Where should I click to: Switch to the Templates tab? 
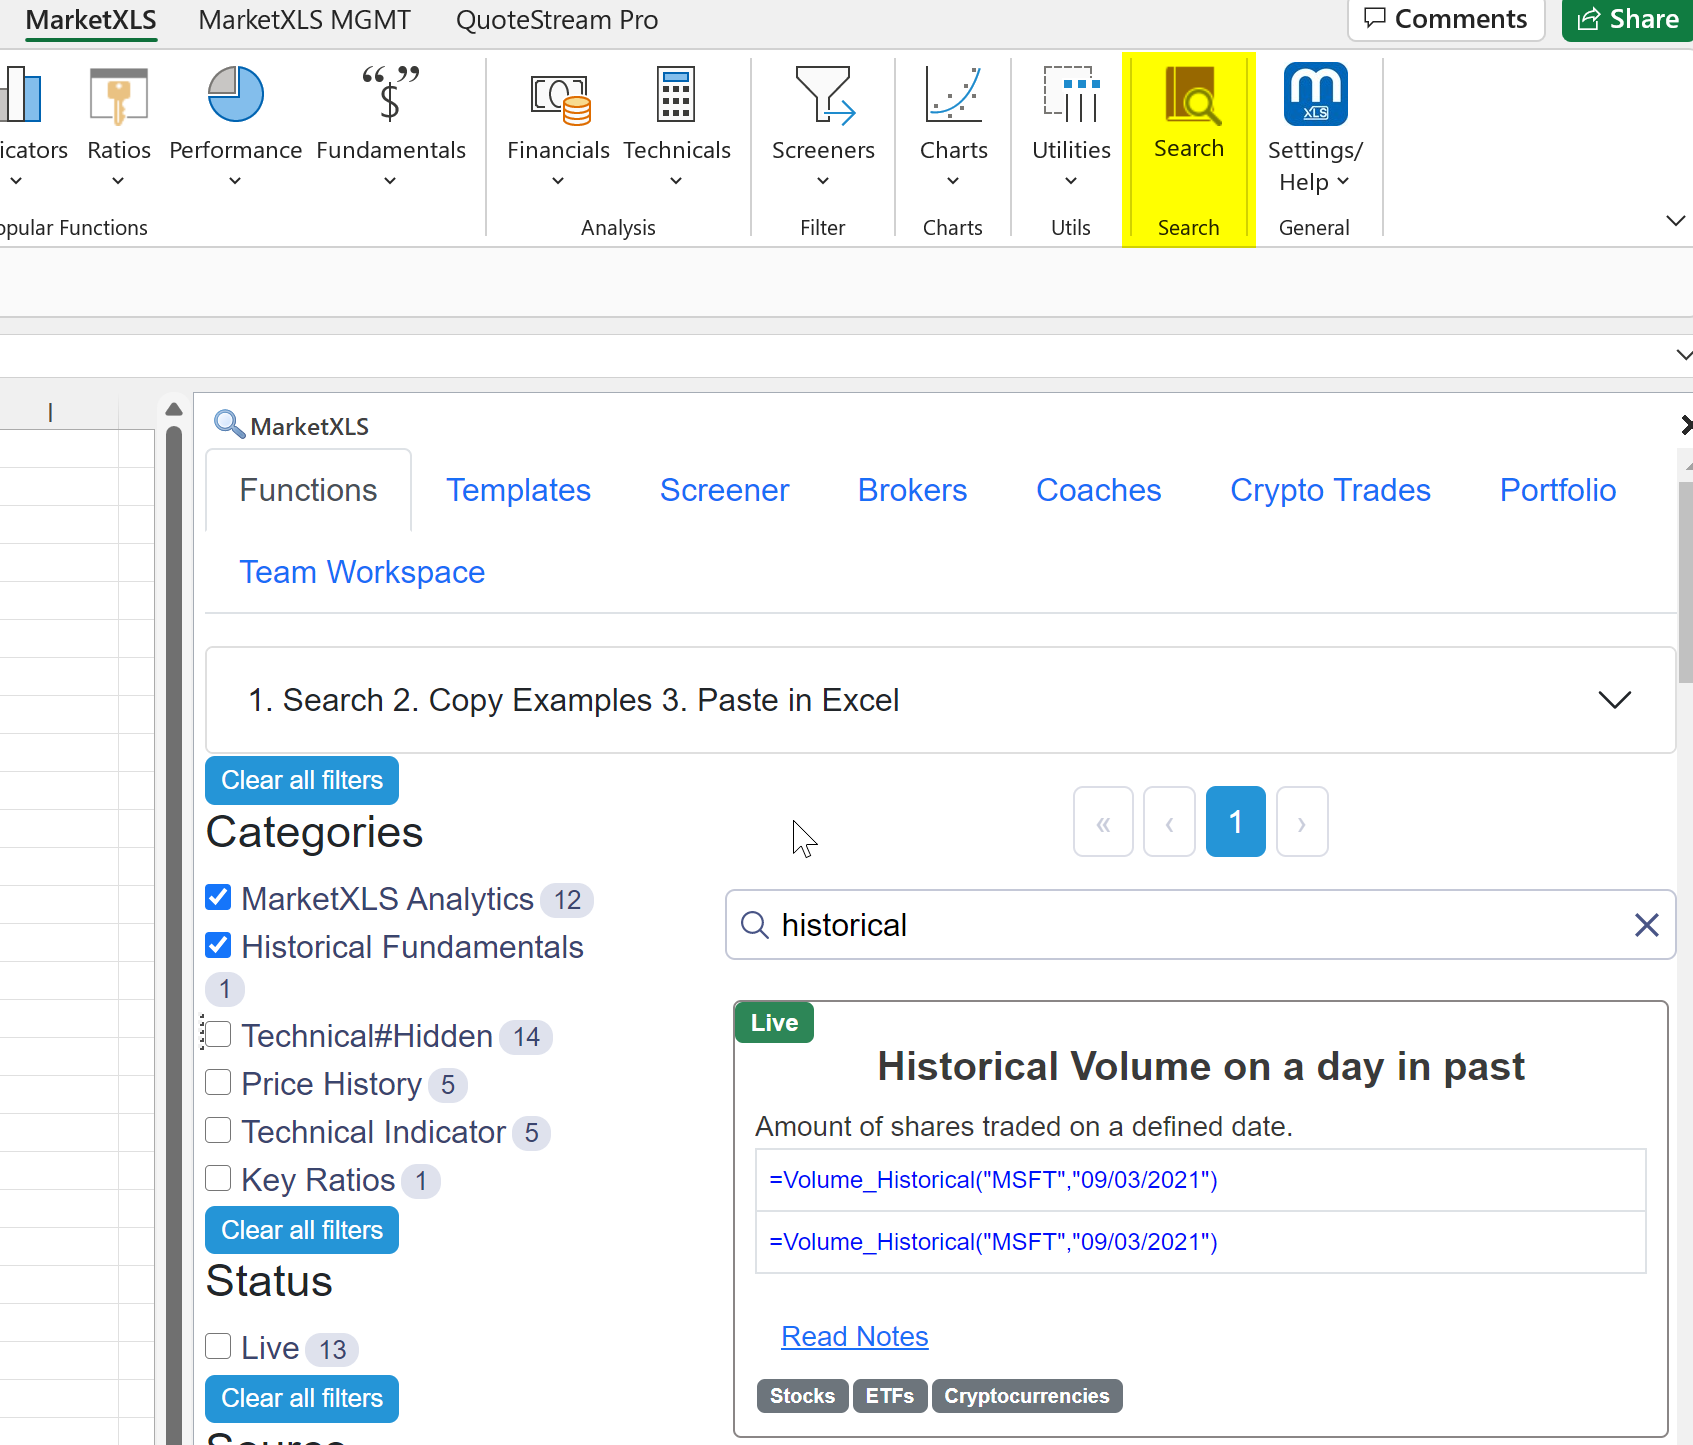[x=518, y=490]
